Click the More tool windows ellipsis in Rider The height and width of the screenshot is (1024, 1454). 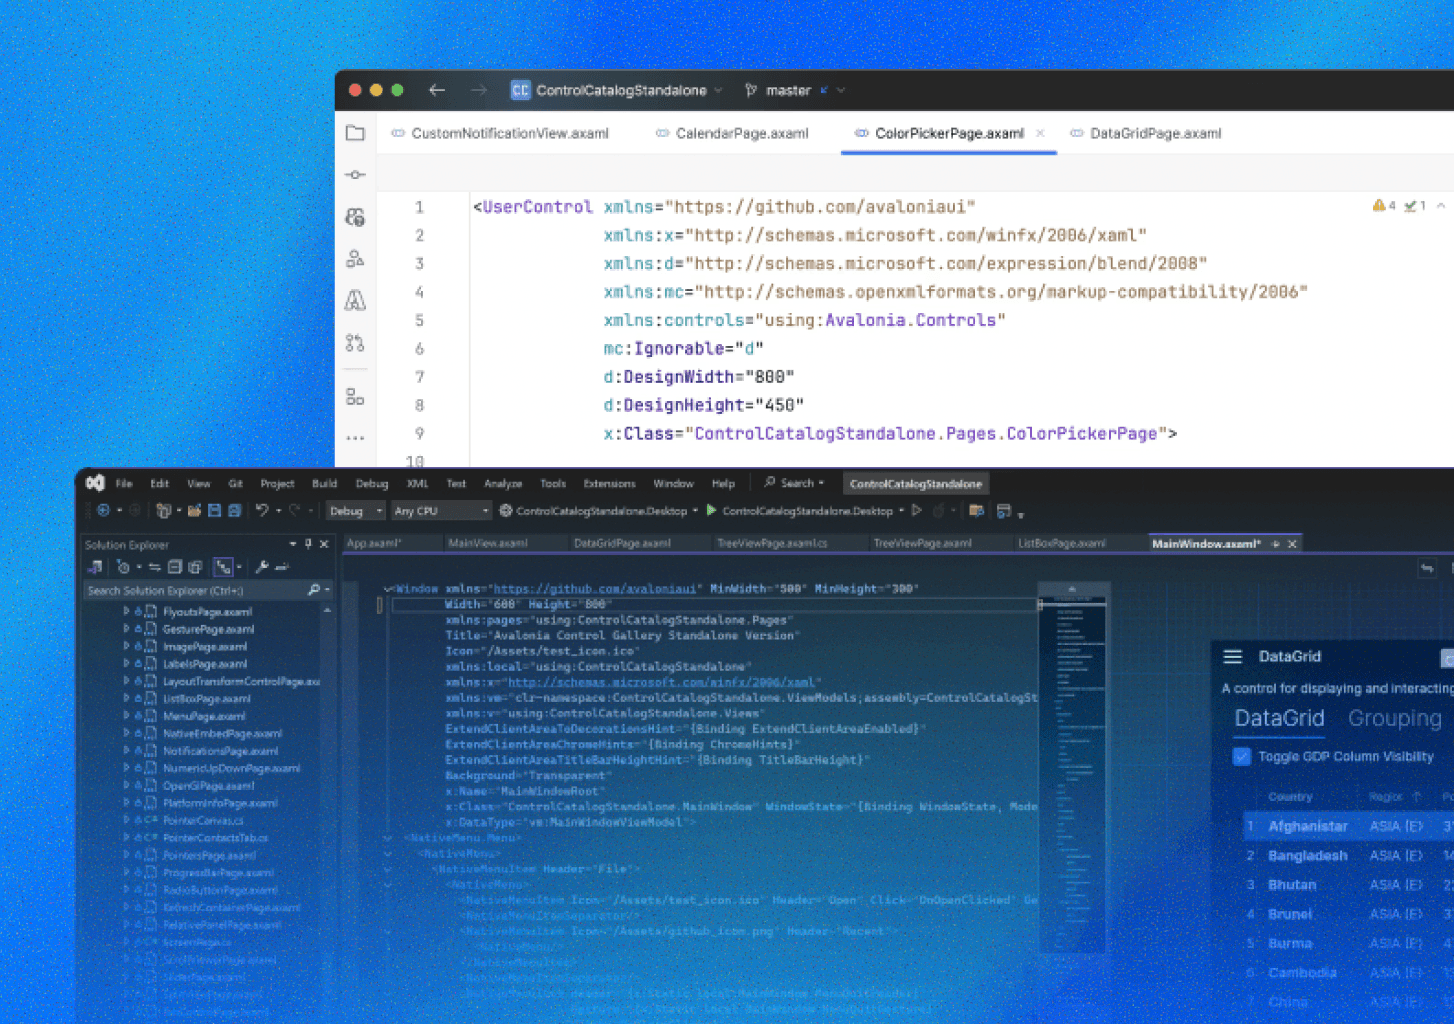point(355,438)
